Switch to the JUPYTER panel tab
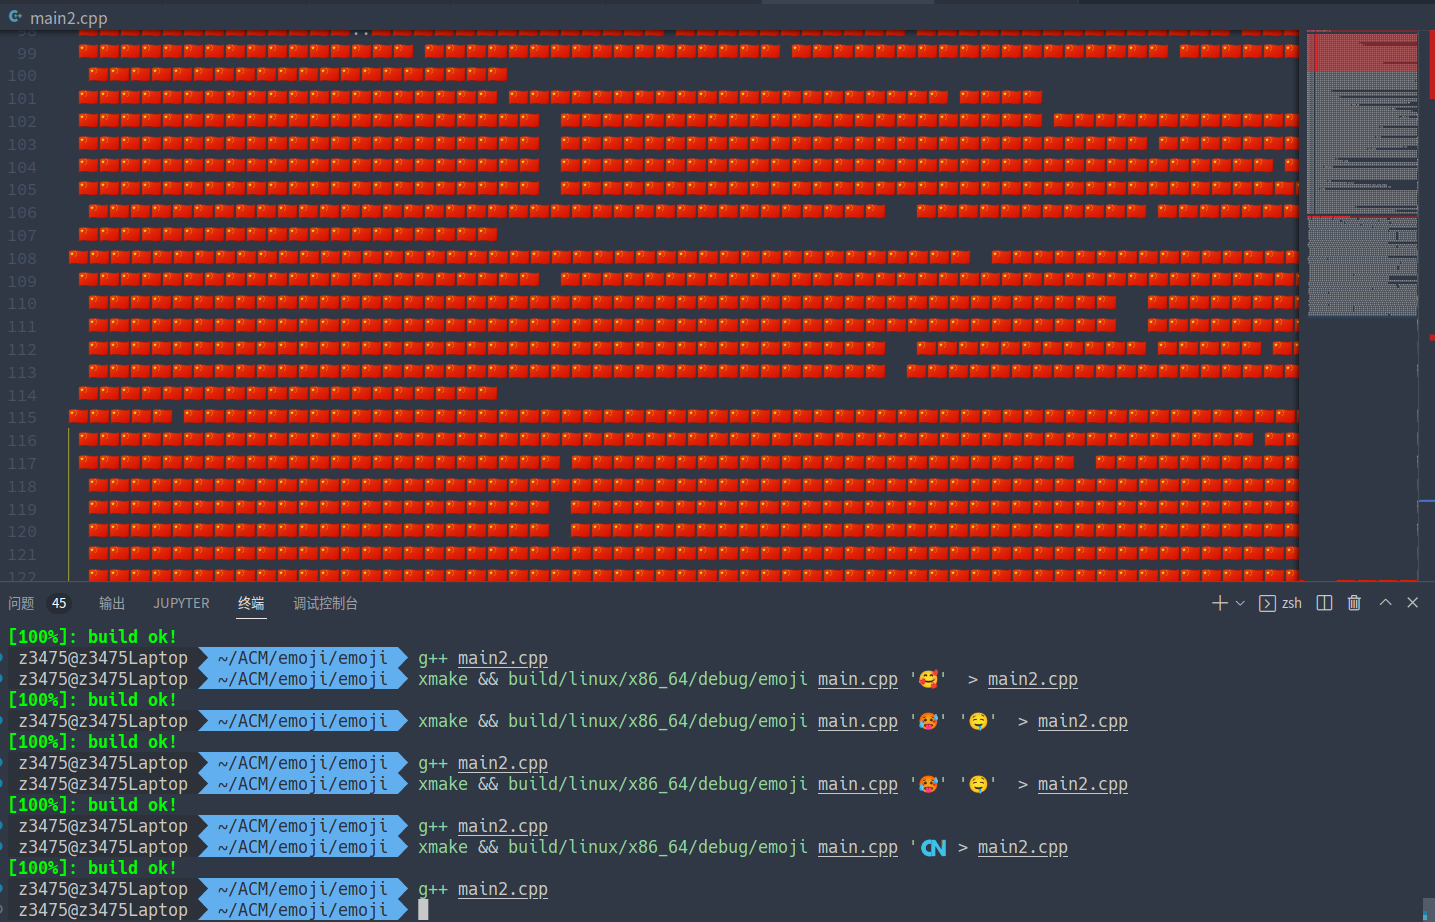Viewport: 1435px width, 922px height. click(x=181, y=603)
